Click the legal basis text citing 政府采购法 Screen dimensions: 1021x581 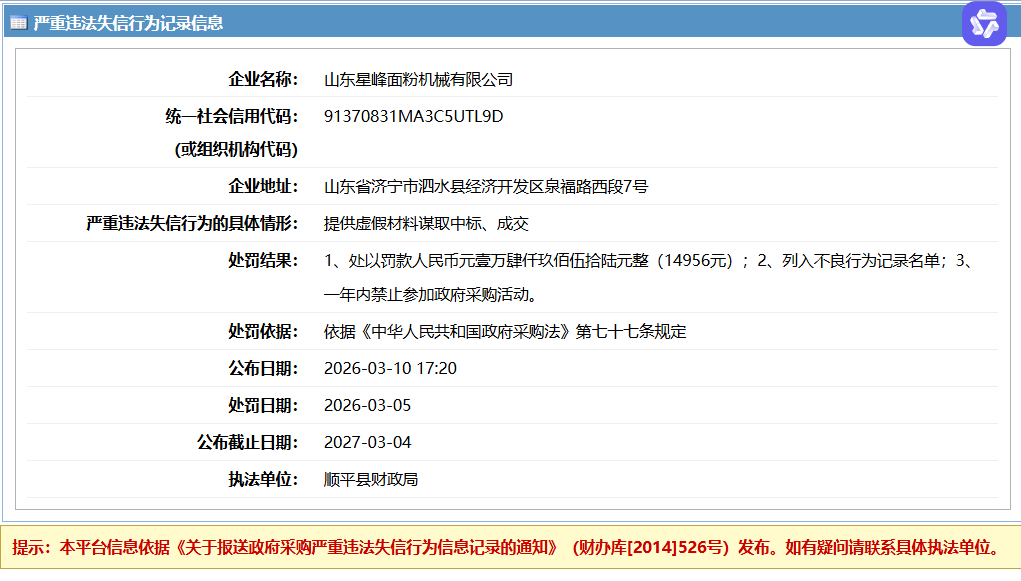click(505, 331)
